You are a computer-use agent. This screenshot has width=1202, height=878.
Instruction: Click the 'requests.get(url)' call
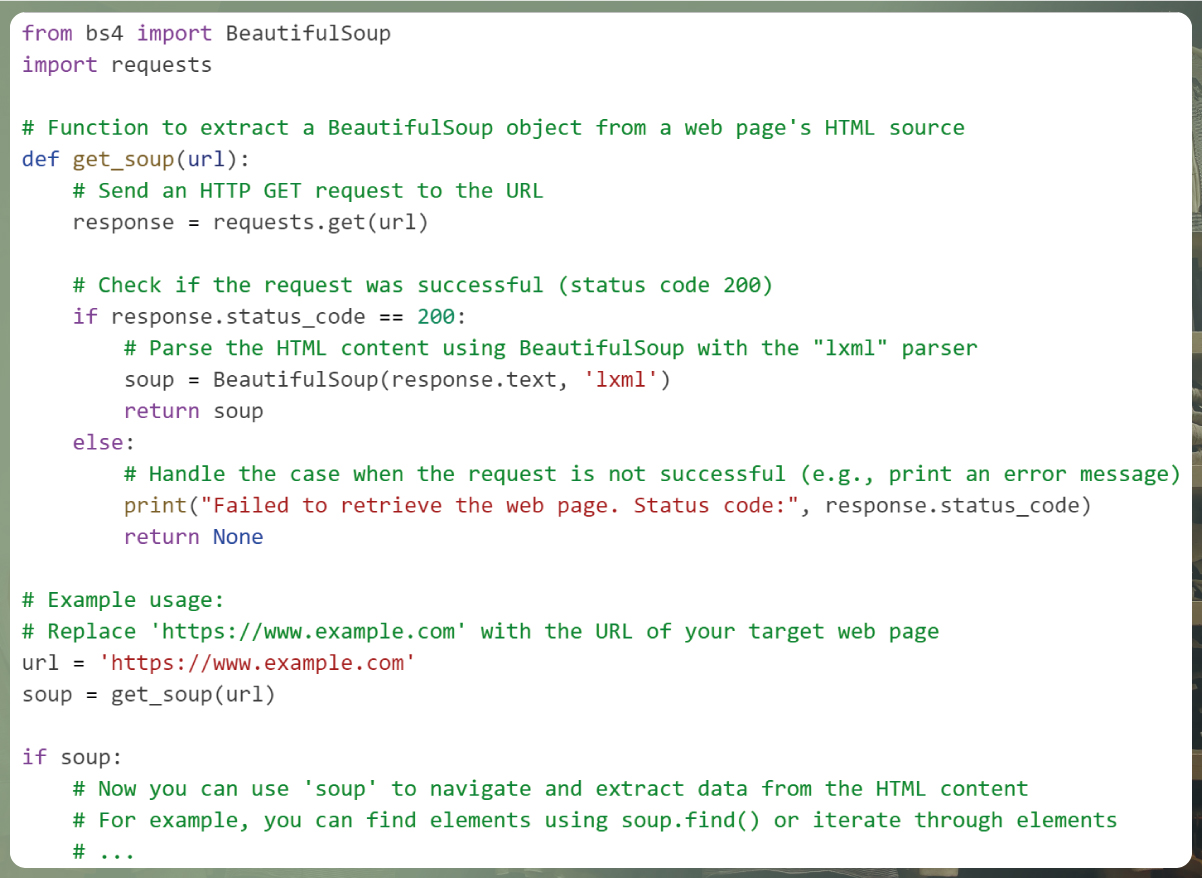click(320, 222)
